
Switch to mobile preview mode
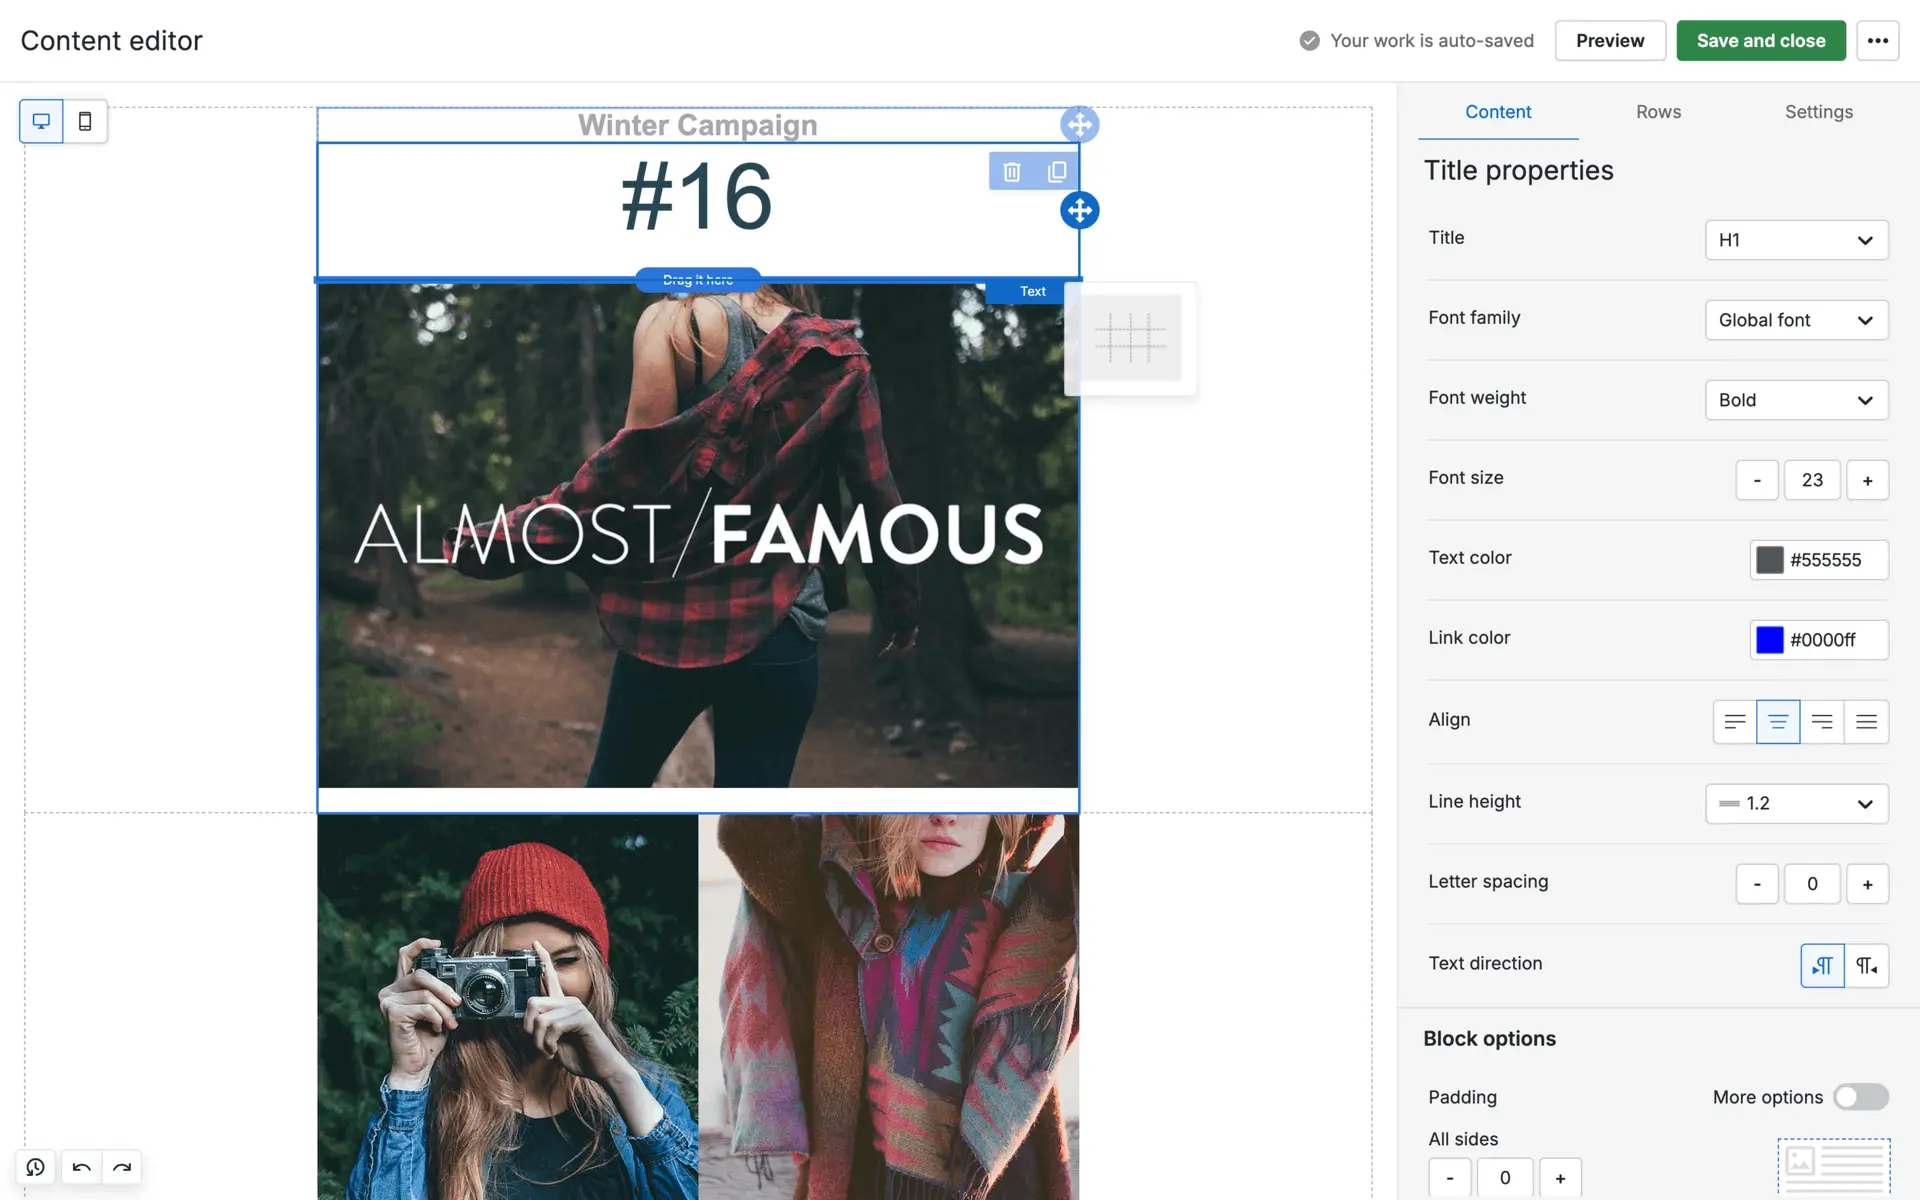tap(85, 121)
